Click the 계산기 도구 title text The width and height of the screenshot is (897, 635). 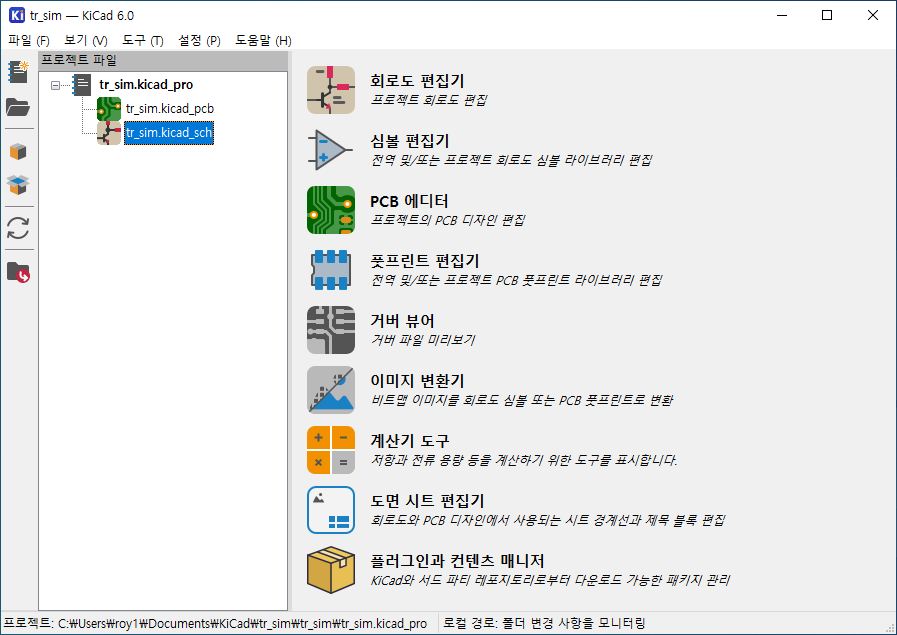coord(410,441)
